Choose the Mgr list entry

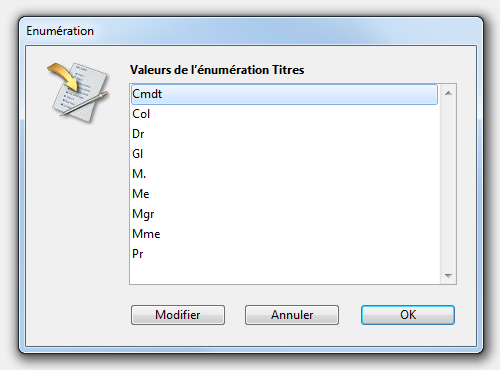(284, 214)
